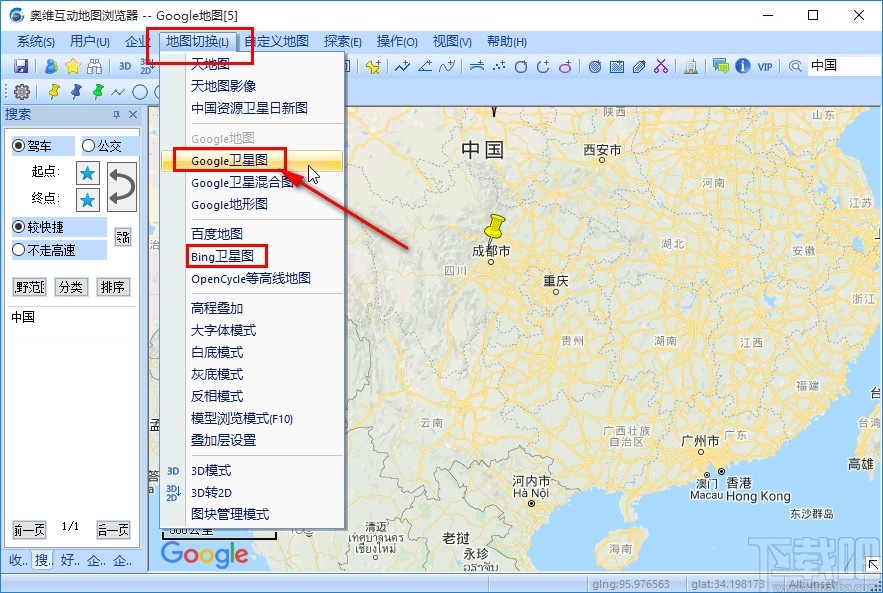Click the VIP icon on the toolbar
Image resolution: width=883 pixels, height=593 pixels.
[x=764, y=66]
